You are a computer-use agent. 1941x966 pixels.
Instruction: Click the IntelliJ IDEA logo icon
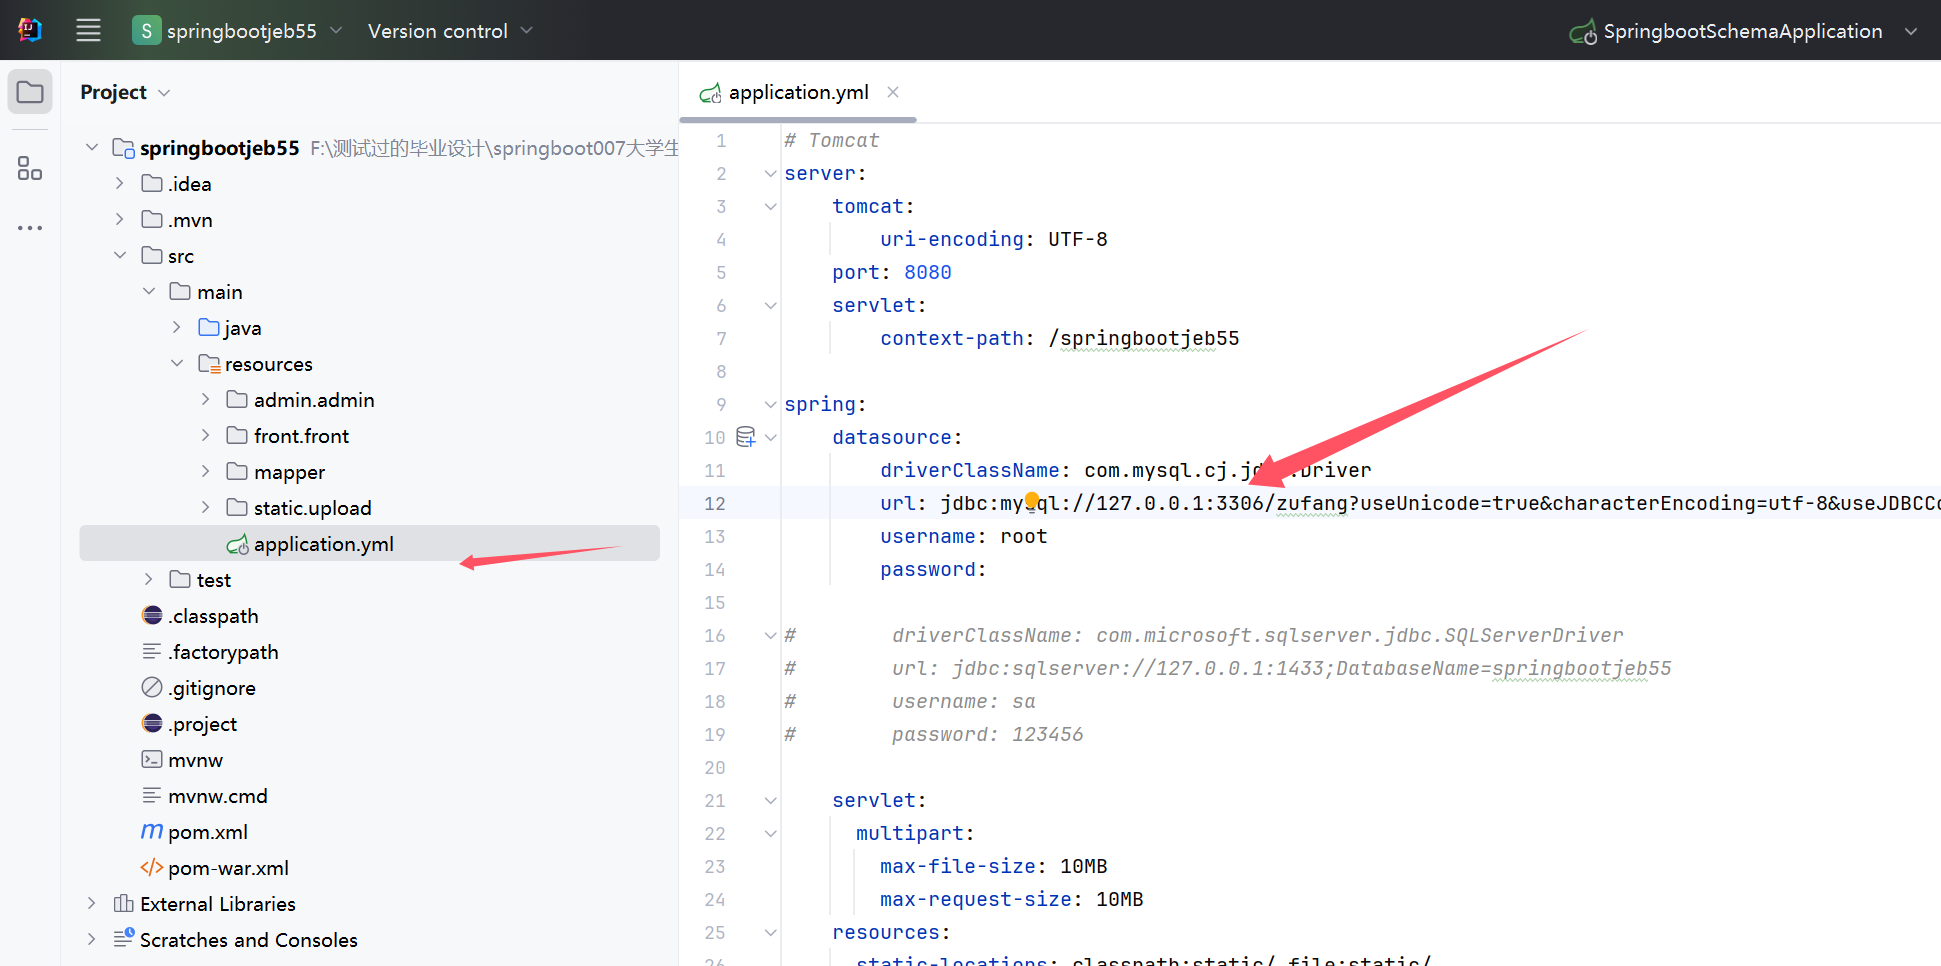tap(30, 30)
